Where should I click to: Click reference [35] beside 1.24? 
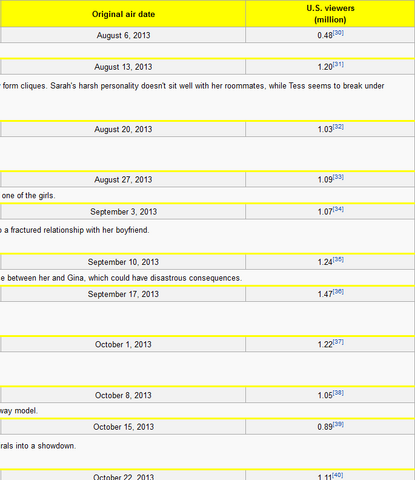[338, 259]
